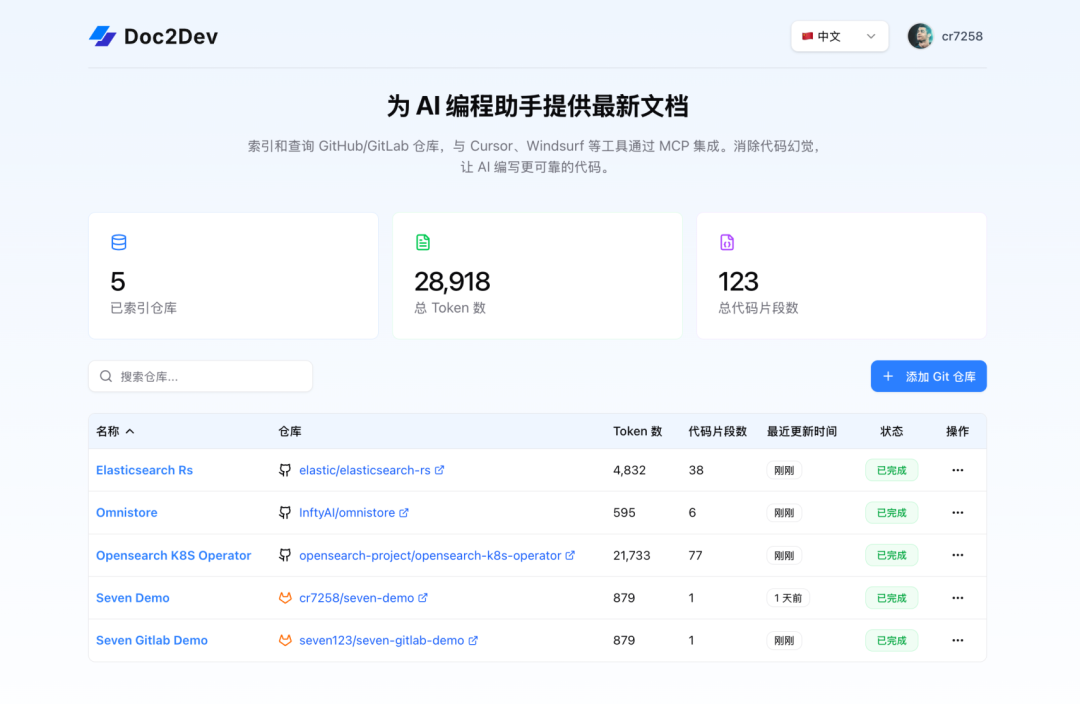Open actions menu for Elasticsearch Rs row

click(957, 470)
